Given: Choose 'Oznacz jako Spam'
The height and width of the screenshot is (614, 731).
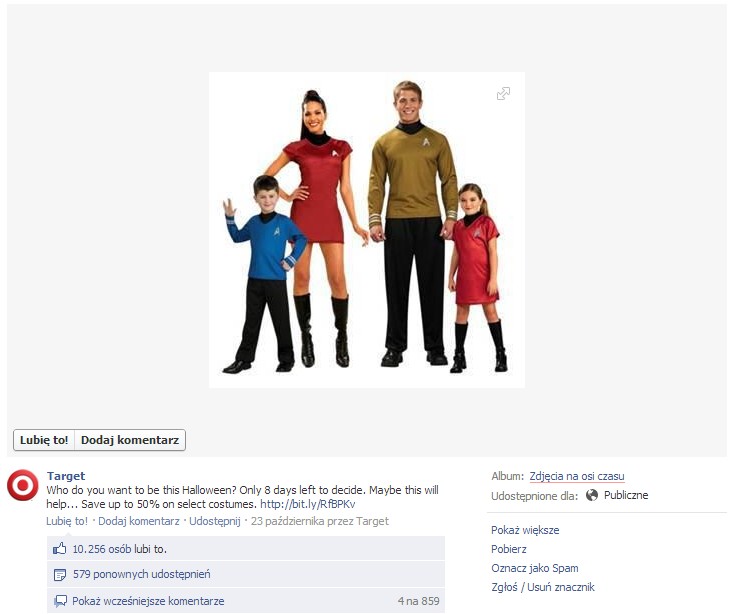Looking at the screenshot, I should tap(535, 568).
